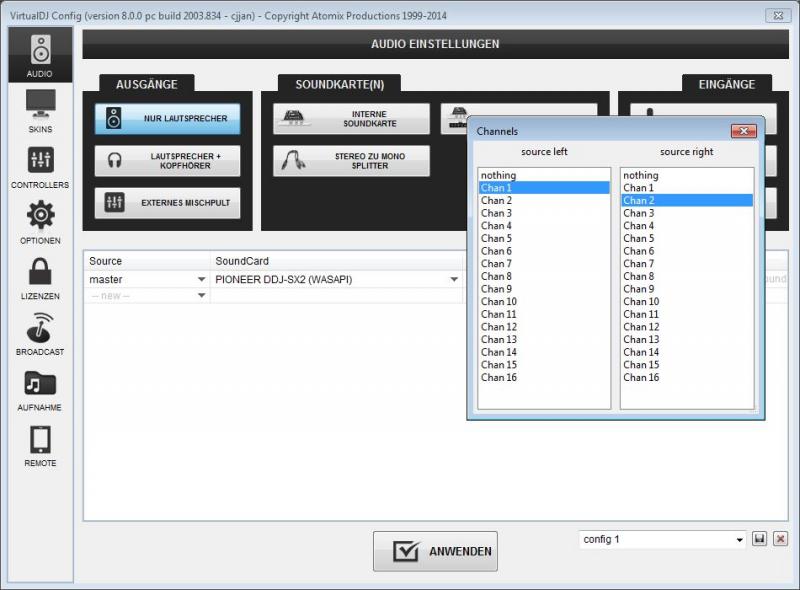
Task: Select Chan 12 in source left list
Action: (x=544, y=327)
